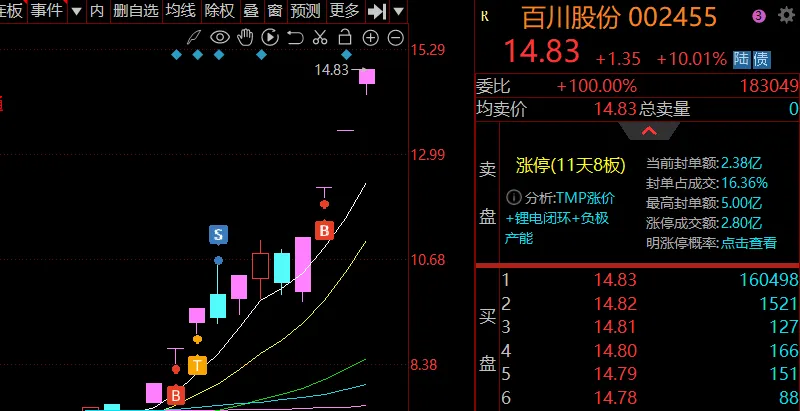This screenshot has height=411, width=800.
Task: Select the scissors cut tool
Action: tap(320, 37)
